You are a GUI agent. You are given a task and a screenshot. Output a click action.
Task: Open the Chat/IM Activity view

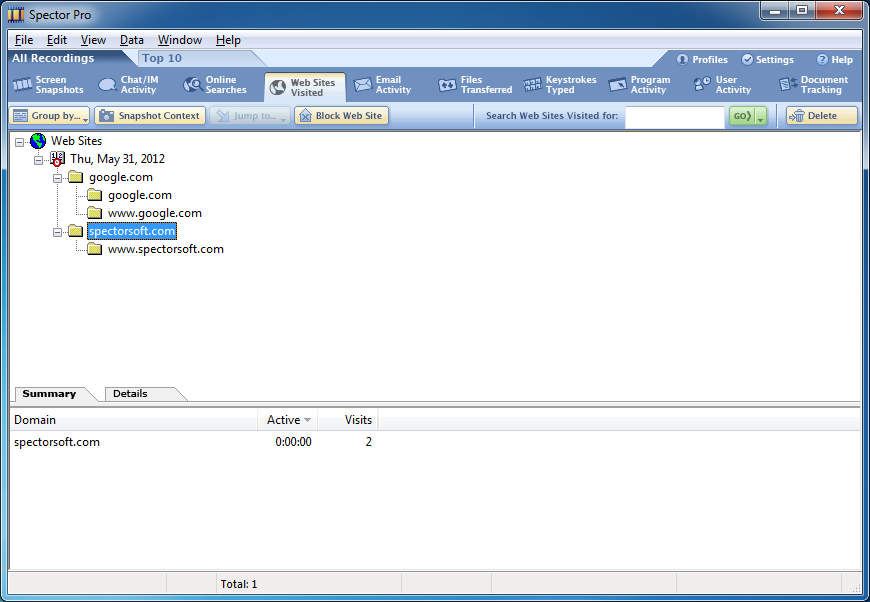point(128,85)
